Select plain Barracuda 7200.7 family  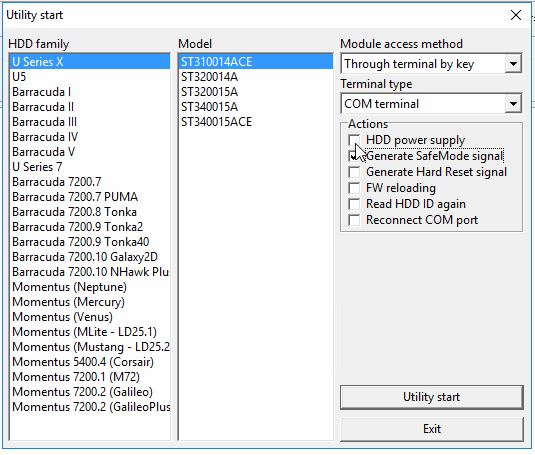(x=90, y=182)
